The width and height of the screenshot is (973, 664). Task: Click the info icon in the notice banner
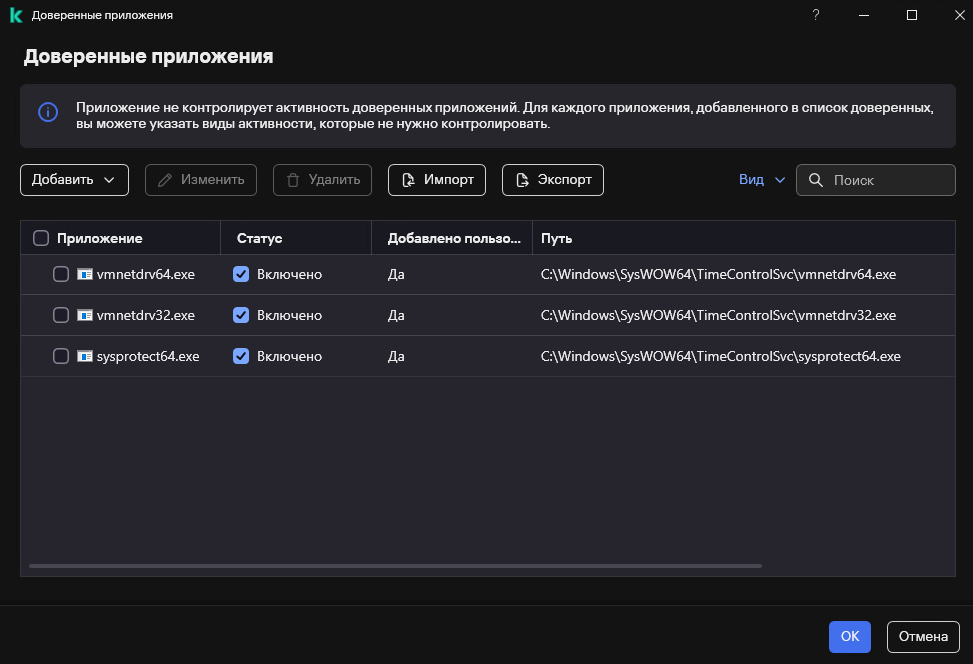pyautogui.click(x=48, y=112)
